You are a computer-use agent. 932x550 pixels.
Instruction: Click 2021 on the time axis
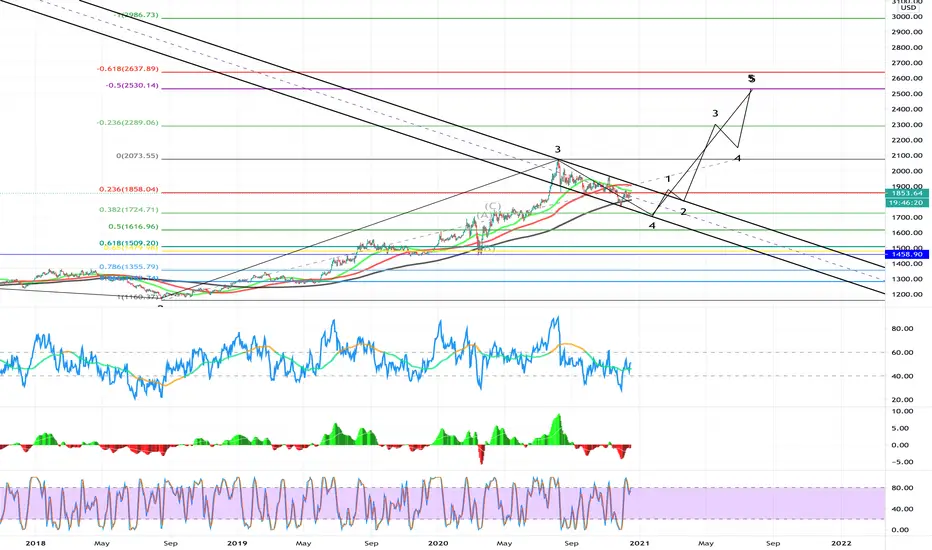tap(639, 543)
